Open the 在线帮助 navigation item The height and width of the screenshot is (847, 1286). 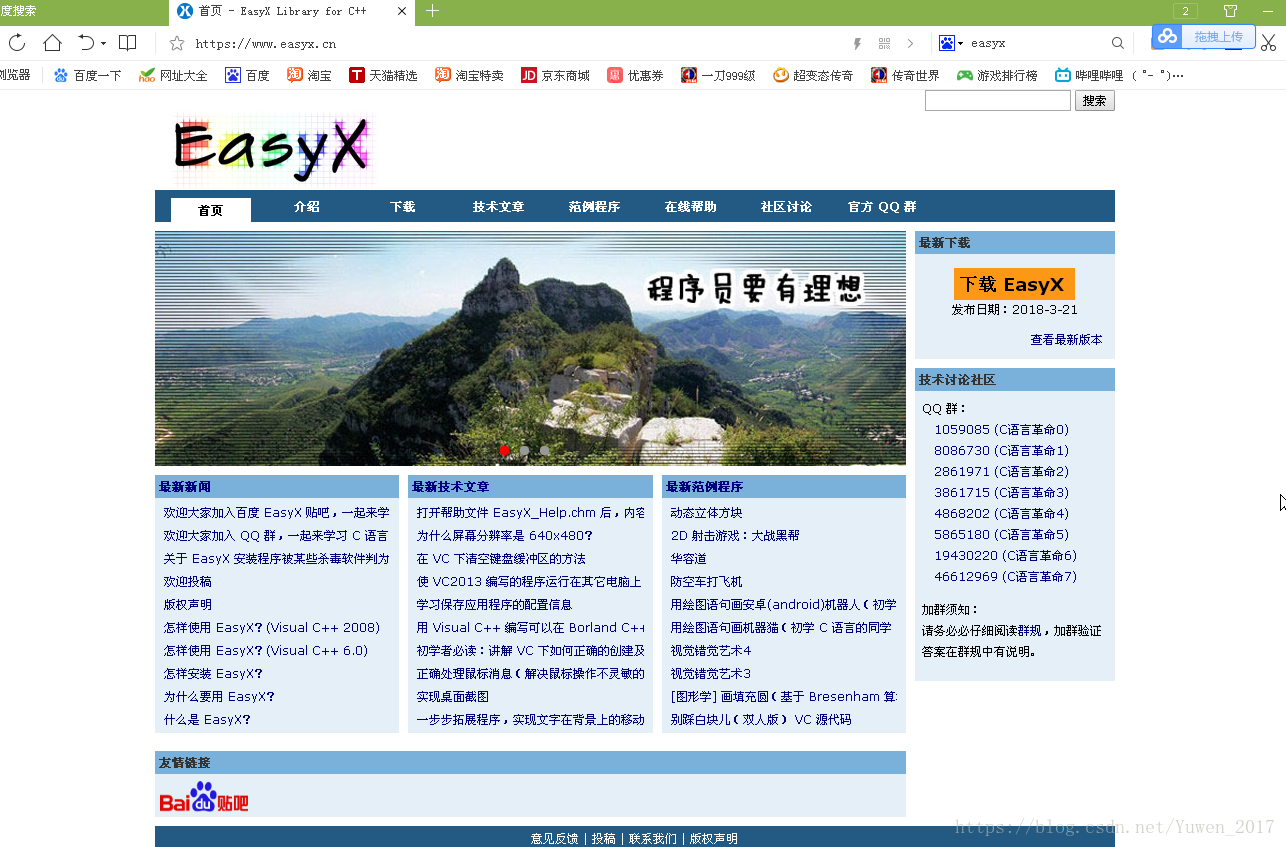[x=690, y=207]
